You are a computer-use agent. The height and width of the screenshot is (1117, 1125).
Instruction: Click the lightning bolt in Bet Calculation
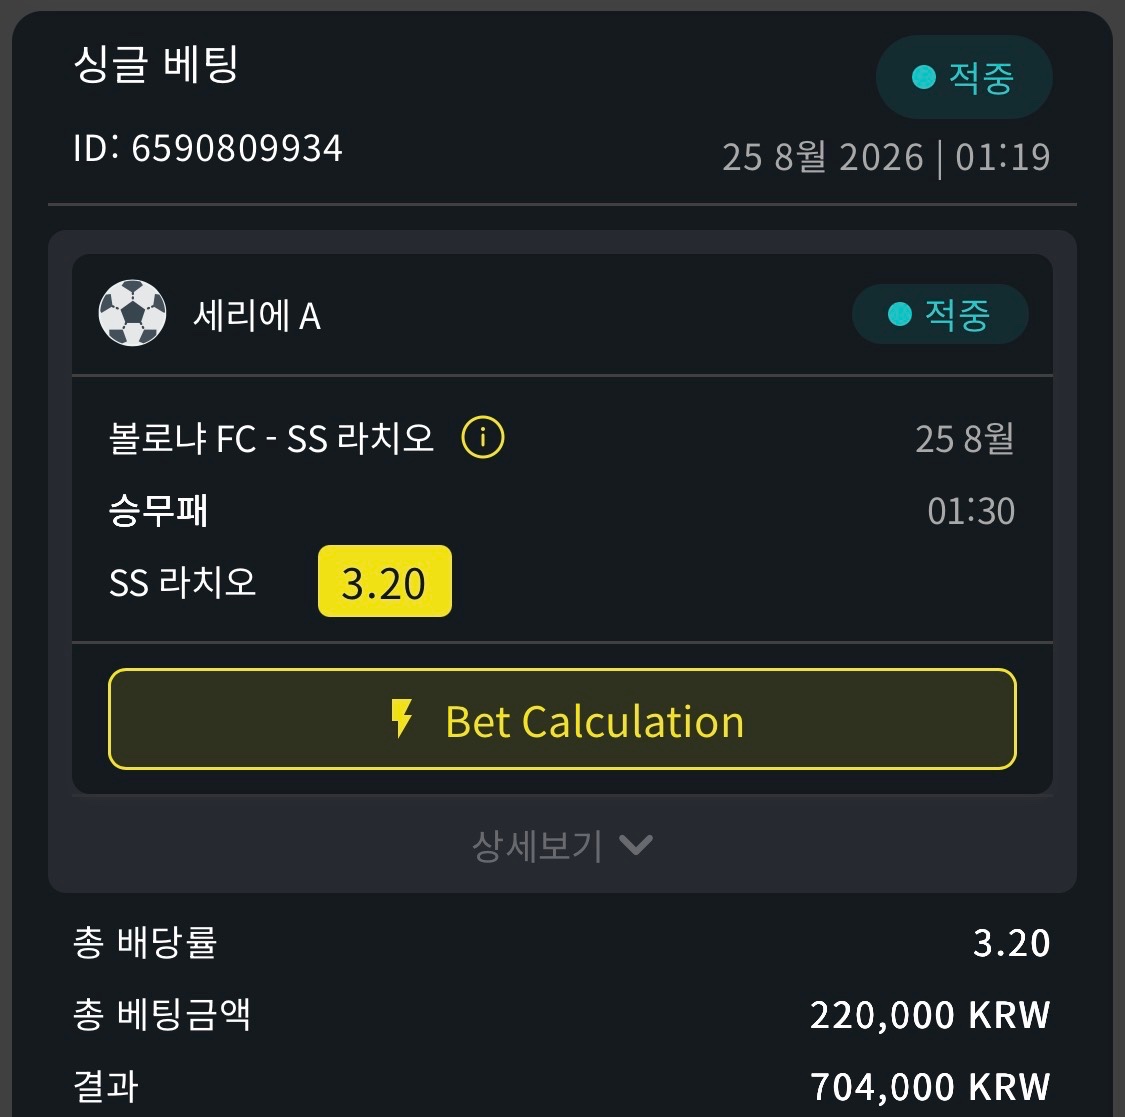tap(401, 719)
